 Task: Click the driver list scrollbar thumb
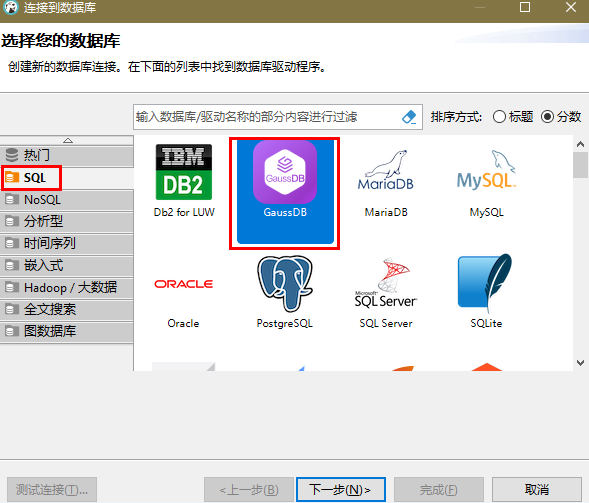pos(580,165)
